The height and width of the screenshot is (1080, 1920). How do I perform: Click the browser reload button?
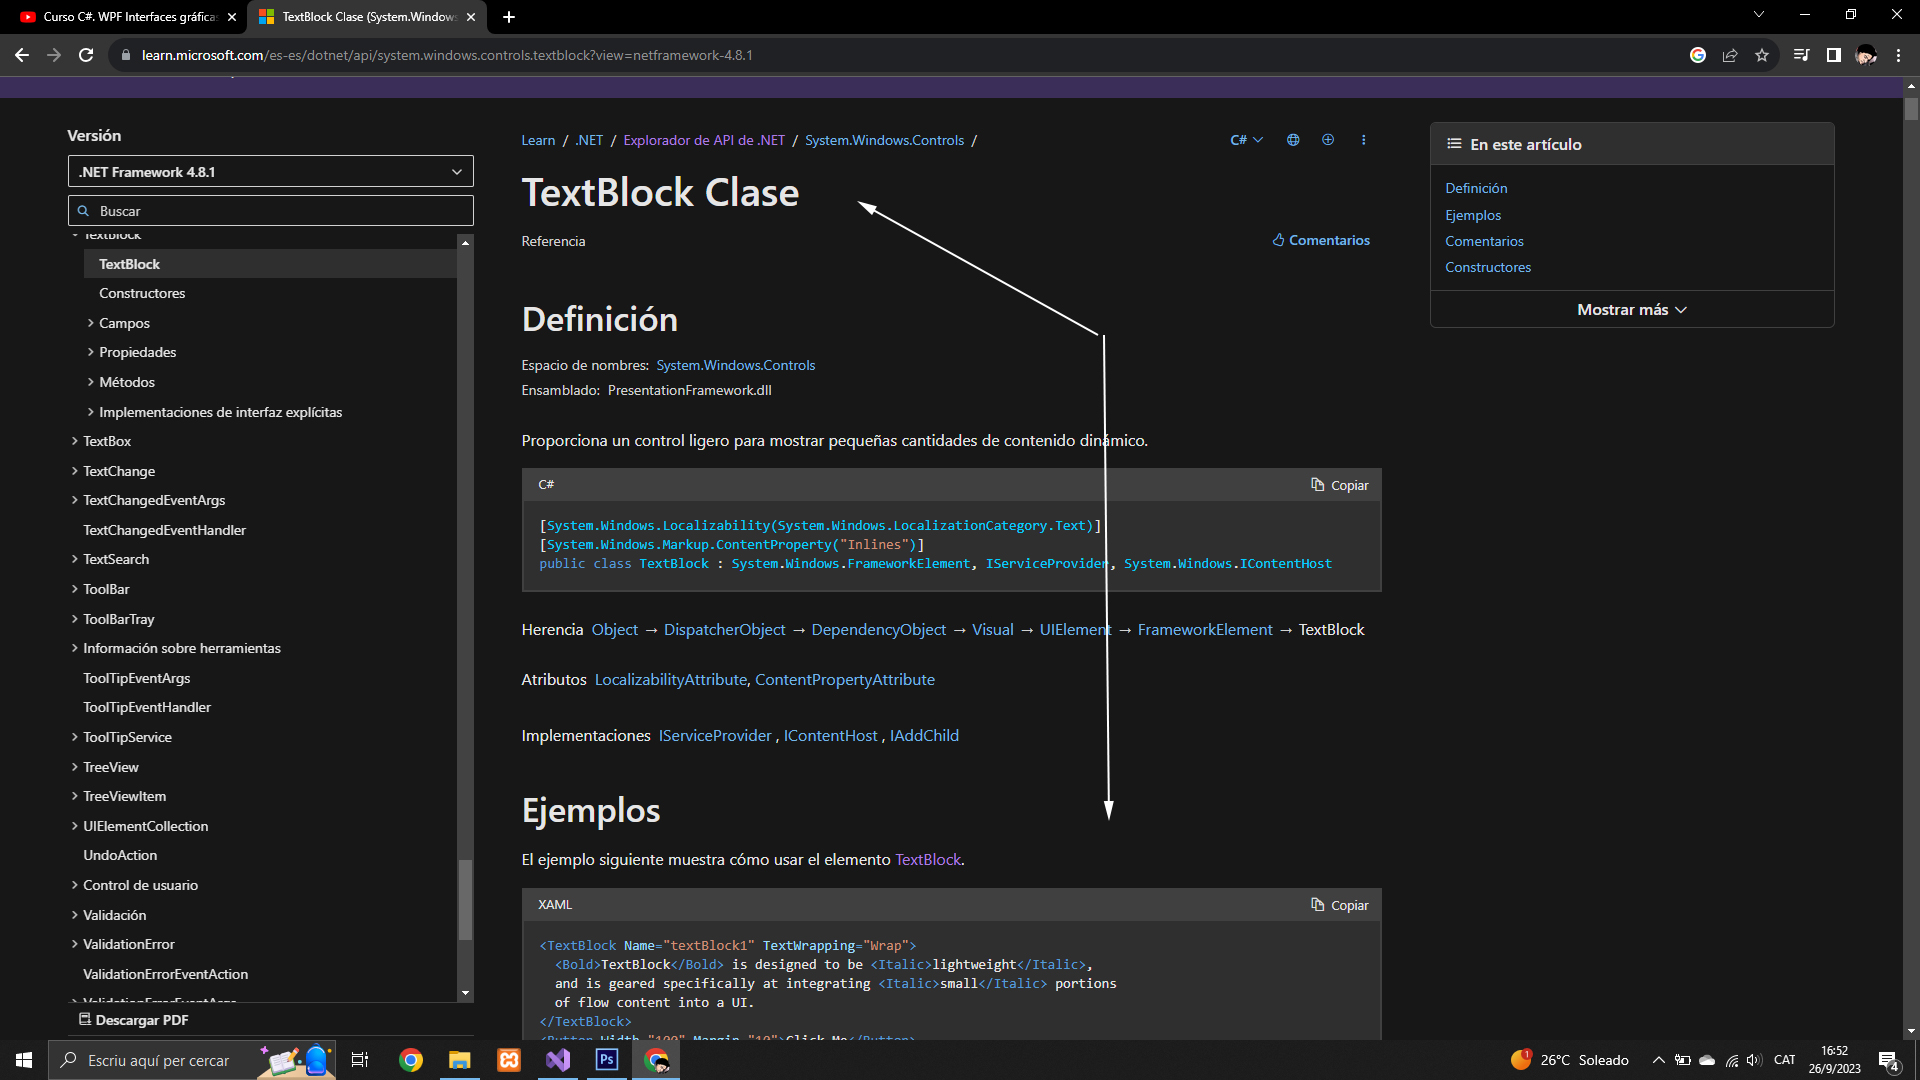86,55
